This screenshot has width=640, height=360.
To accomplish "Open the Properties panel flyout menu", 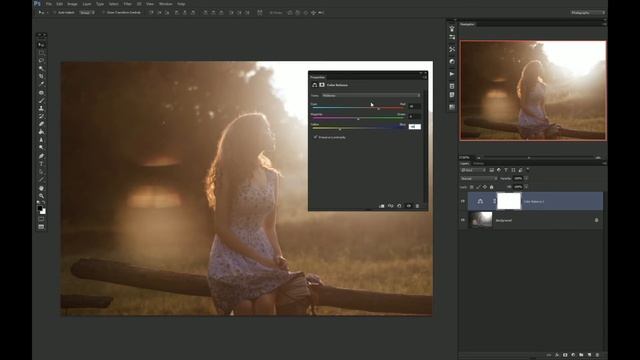I will pyautogui.click(x=425, y=77).
